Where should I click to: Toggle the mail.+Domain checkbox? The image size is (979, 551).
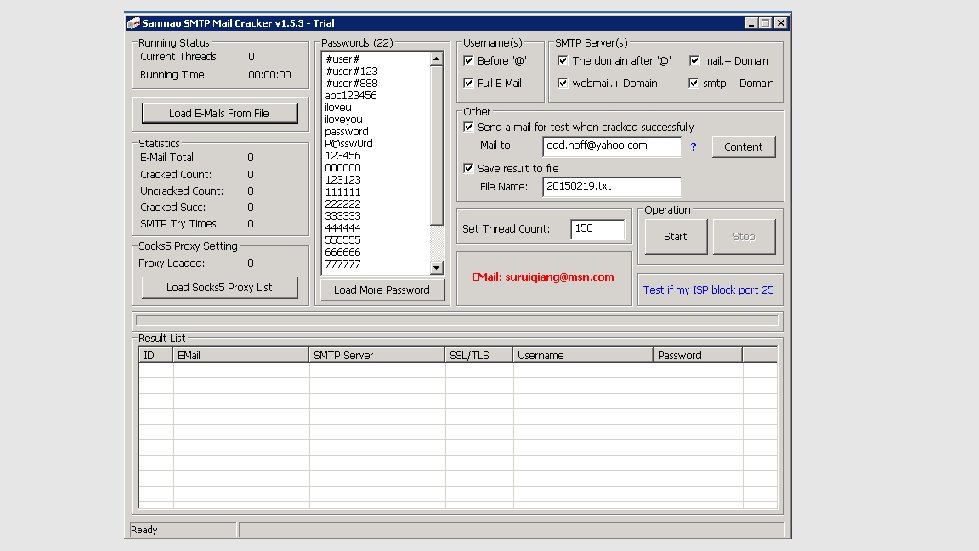click(694, 61)
